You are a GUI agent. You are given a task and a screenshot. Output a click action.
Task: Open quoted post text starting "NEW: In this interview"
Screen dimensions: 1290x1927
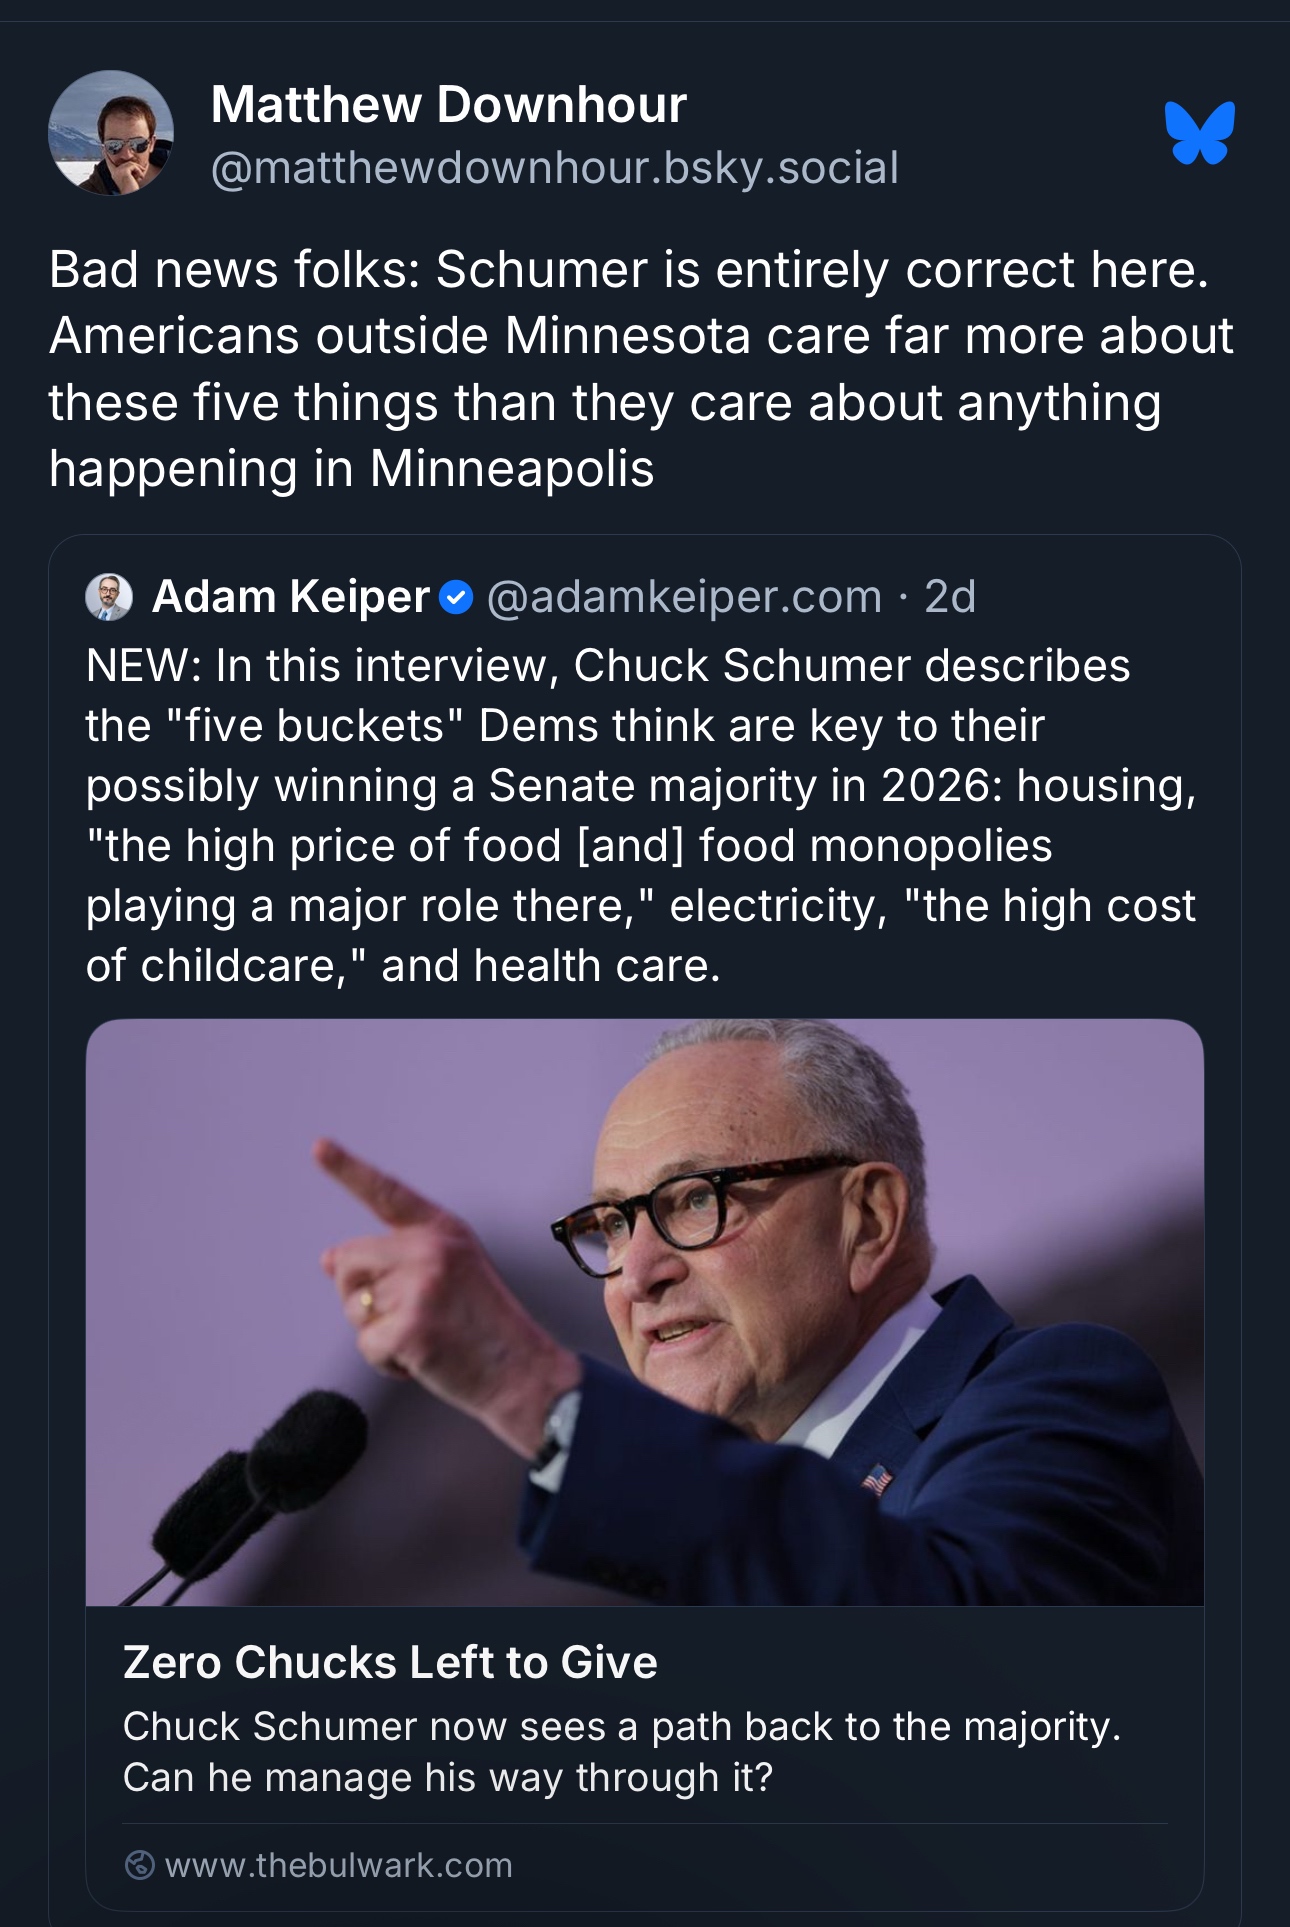[640, 815]
